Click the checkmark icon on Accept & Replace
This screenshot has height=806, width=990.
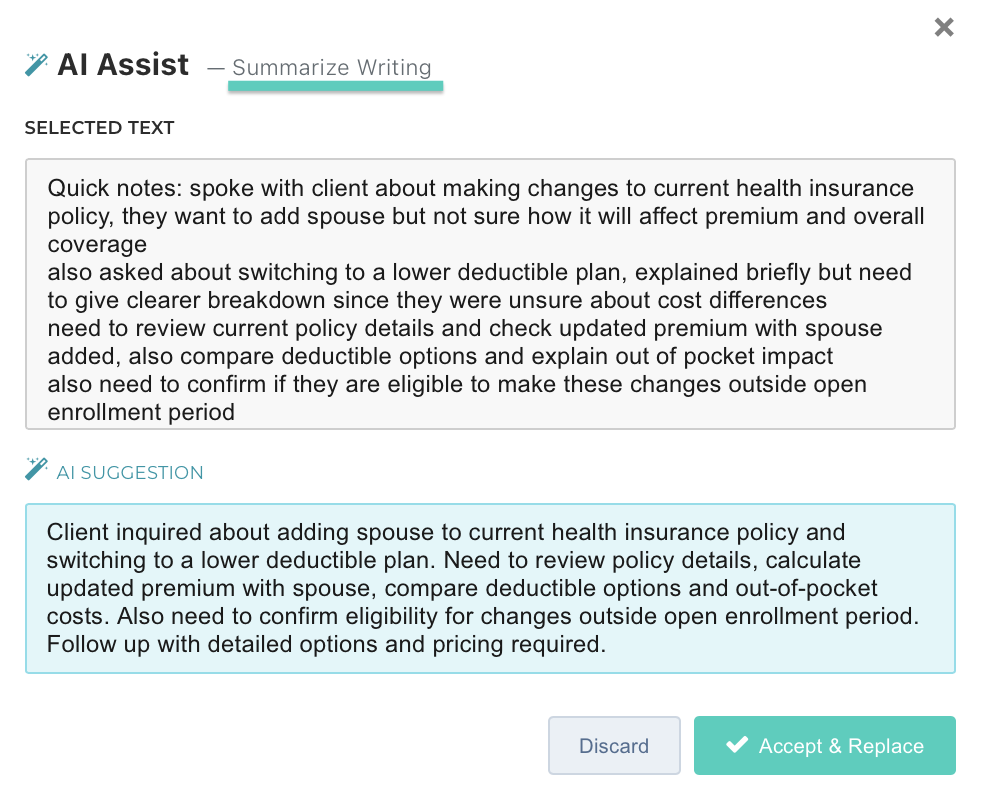coord(737,745)
